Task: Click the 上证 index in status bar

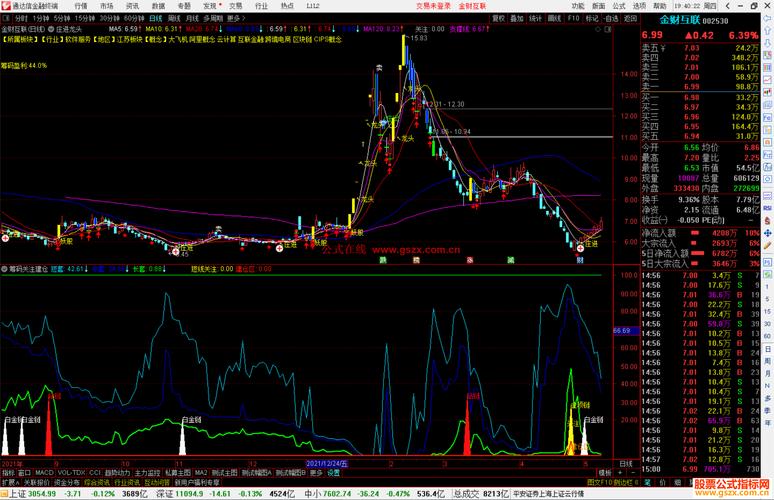Action: coord(18,494)
